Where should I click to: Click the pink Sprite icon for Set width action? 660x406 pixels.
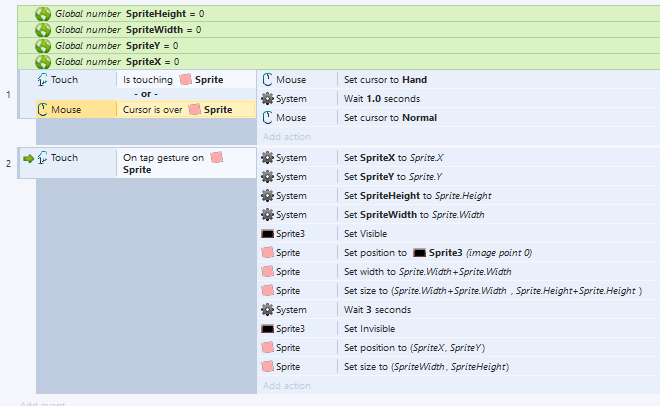[x=267, y=271]
